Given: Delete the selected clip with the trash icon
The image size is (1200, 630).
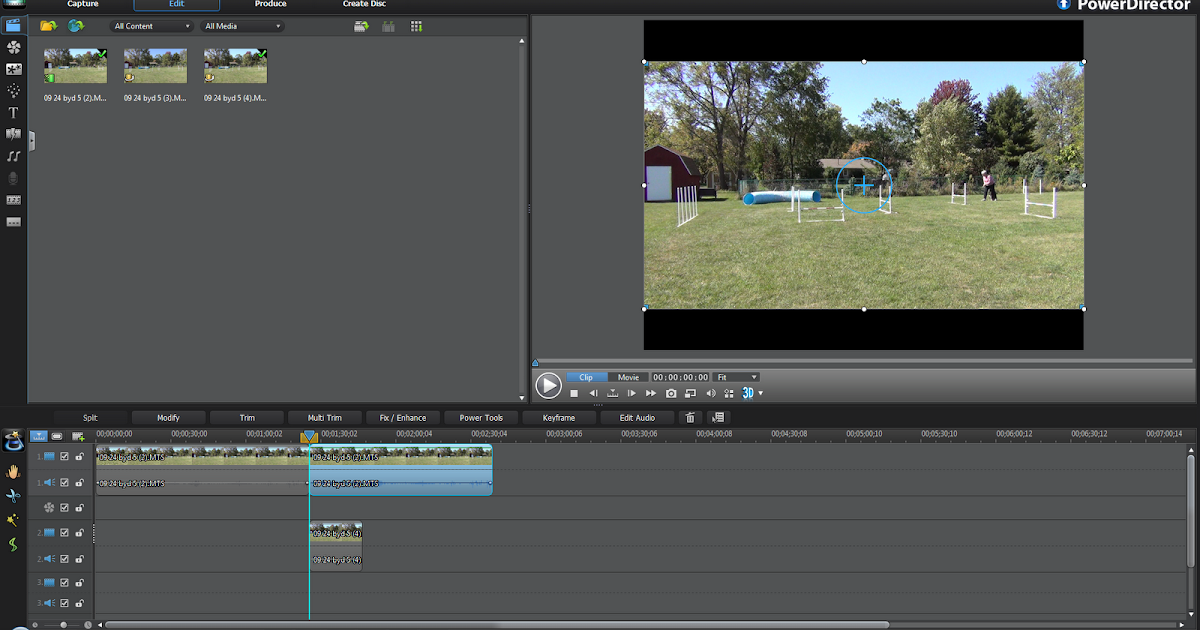Looking at the screenshot, I should pyautogui.click(x=690, y=417).
